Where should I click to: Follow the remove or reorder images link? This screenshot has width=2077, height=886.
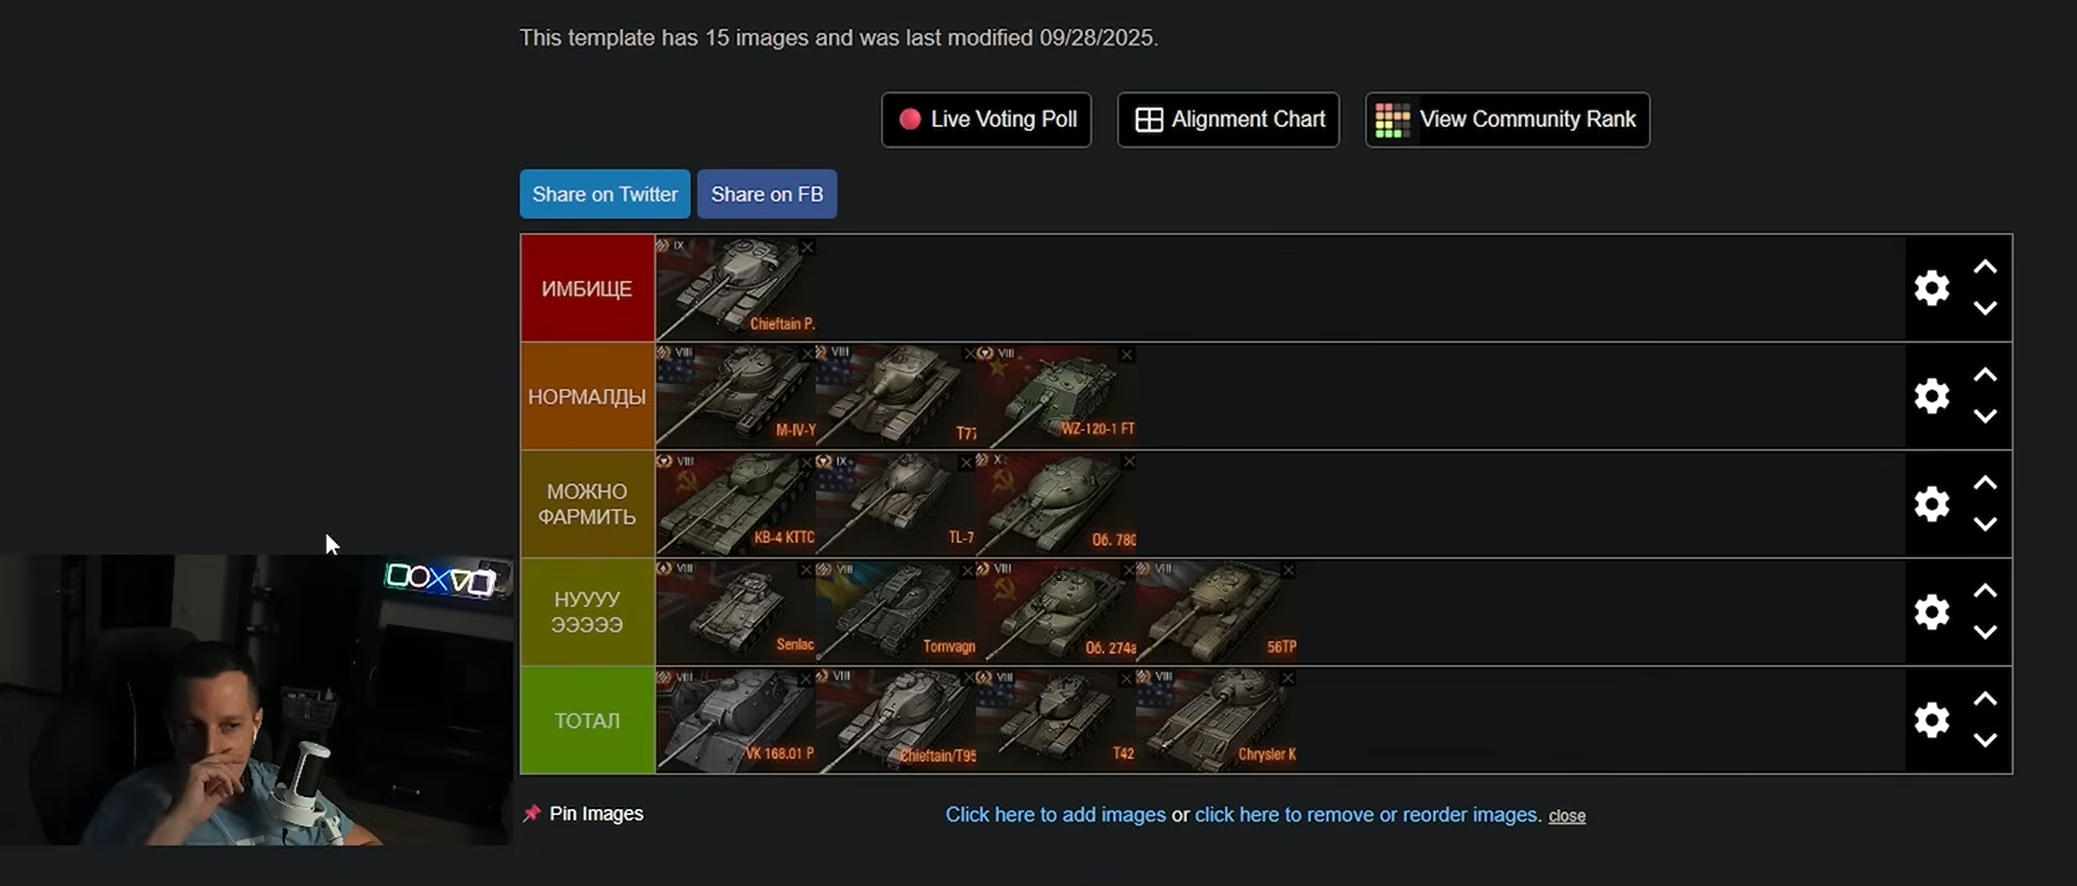pyautogui.click(x=1367, y=815)
